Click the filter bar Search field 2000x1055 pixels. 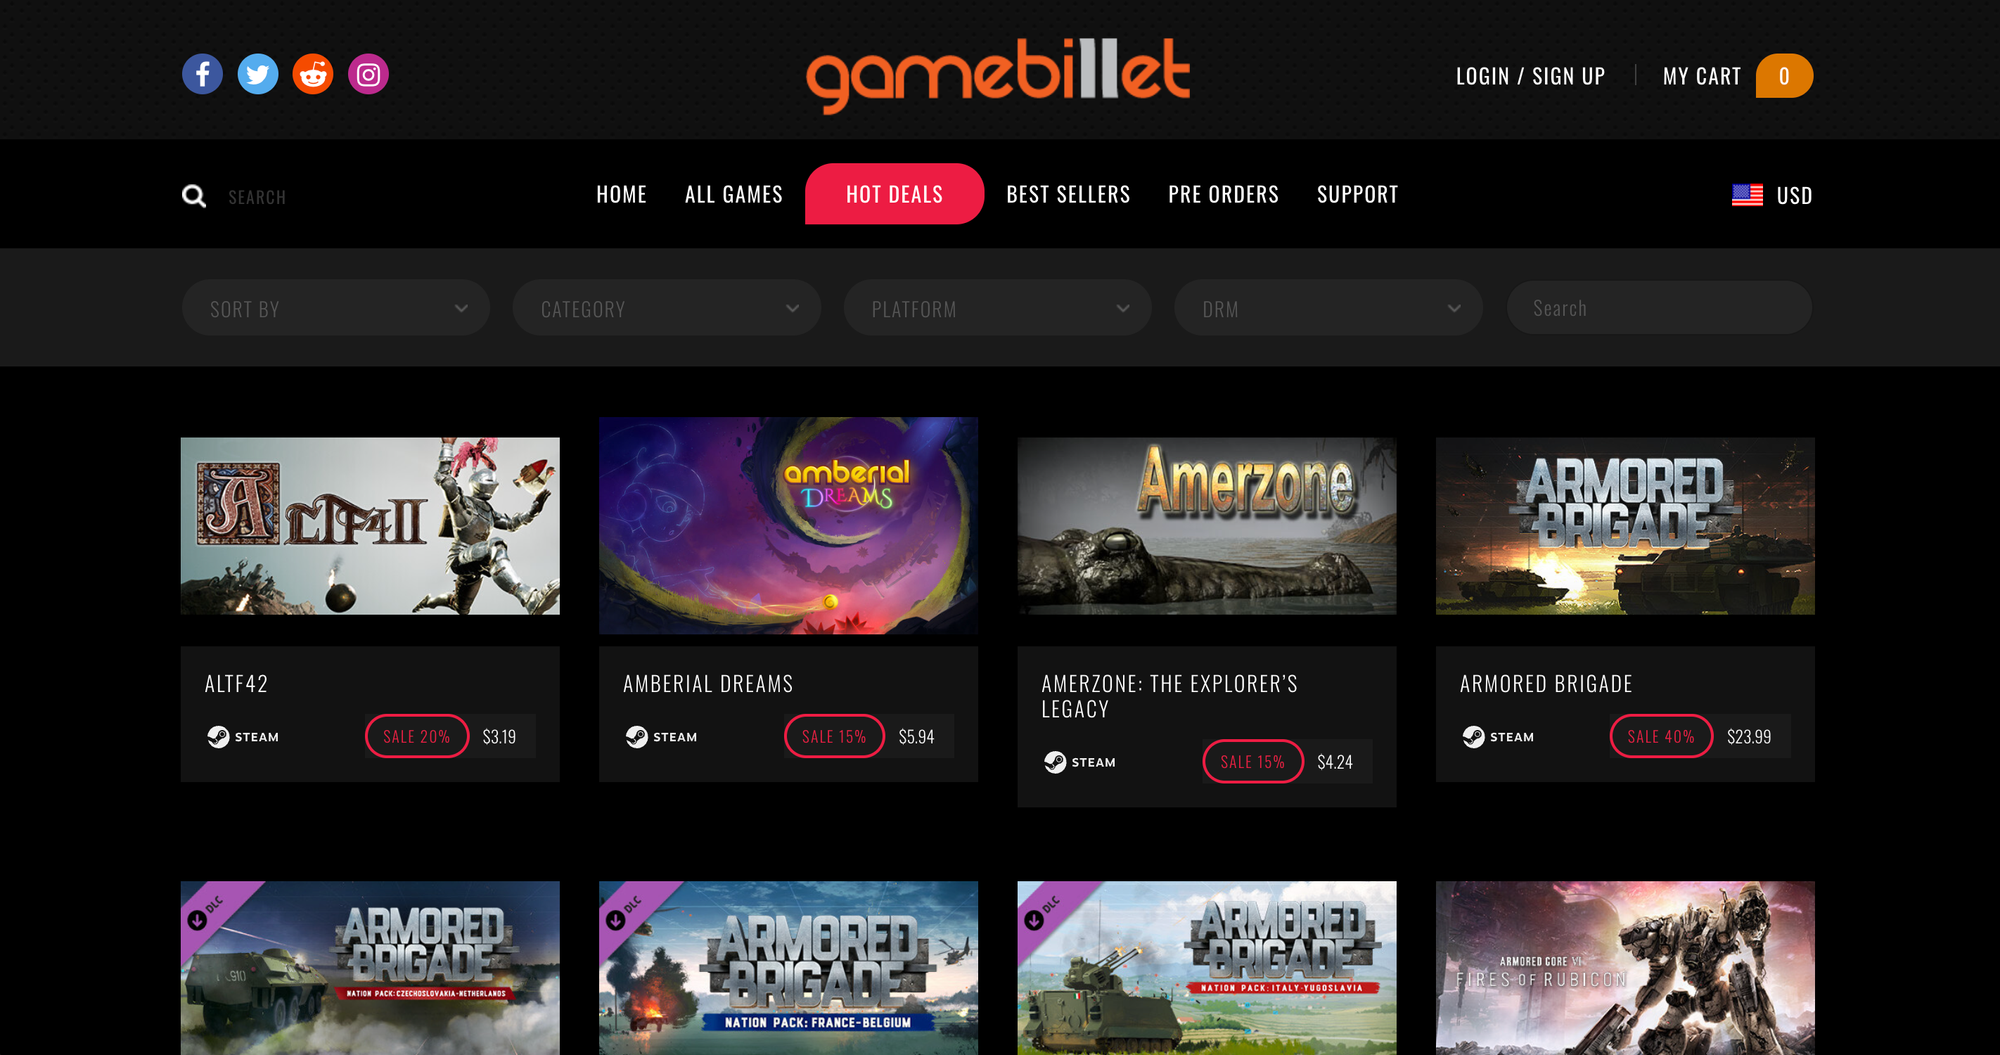coord(1659,308)
